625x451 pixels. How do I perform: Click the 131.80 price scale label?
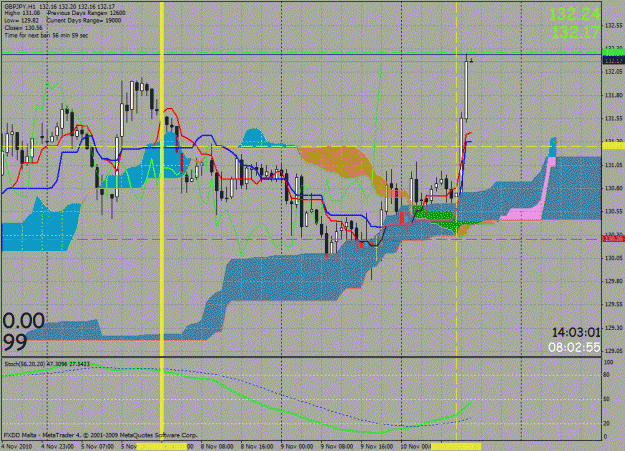click(x=614, y=95)
